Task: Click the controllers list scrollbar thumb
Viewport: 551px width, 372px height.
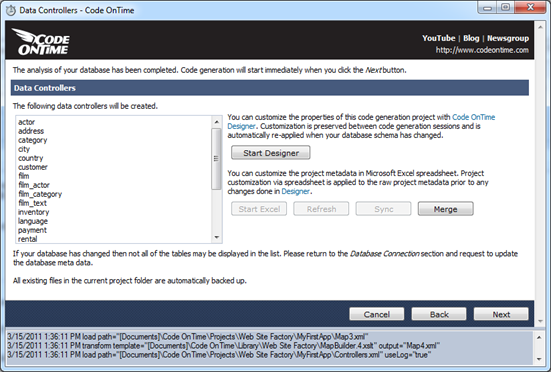Action: tap(216, 159)
